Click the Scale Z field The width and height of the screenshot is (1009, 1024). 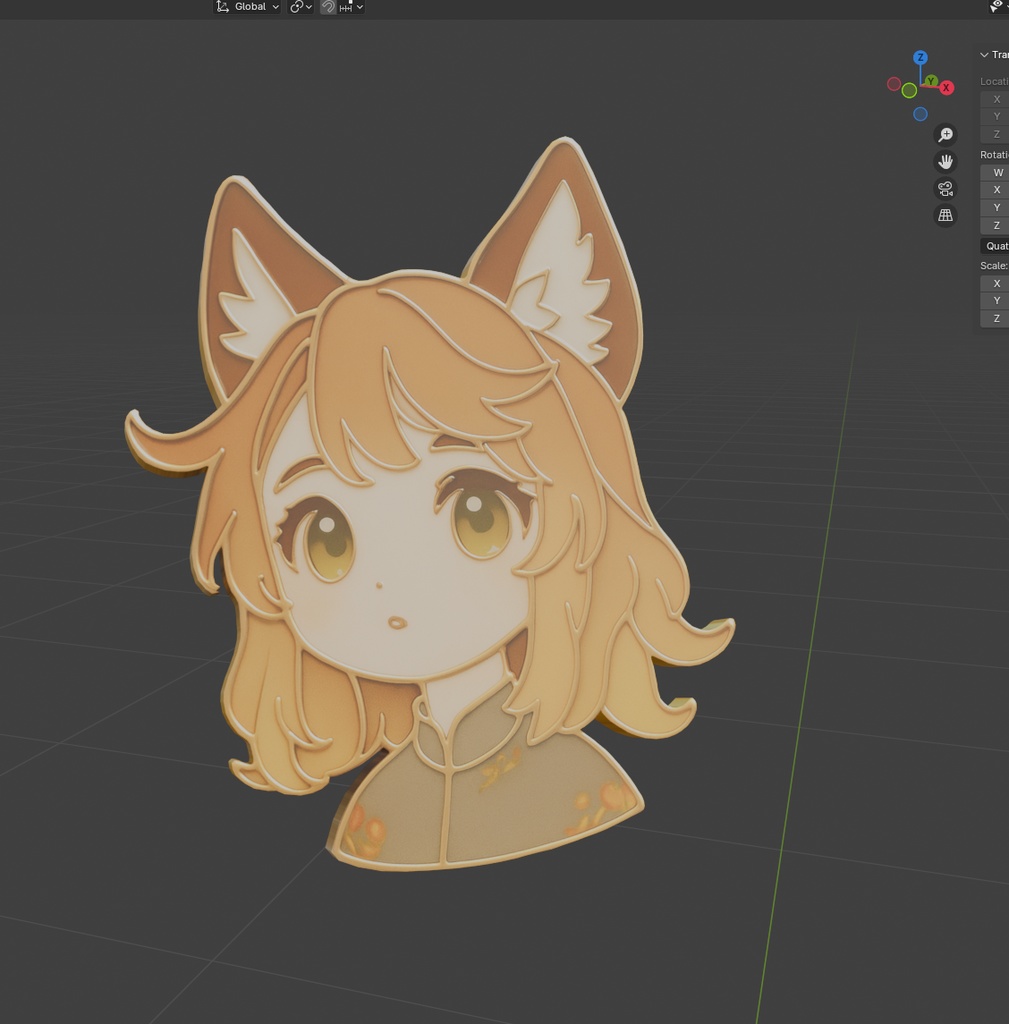point(995,319)
